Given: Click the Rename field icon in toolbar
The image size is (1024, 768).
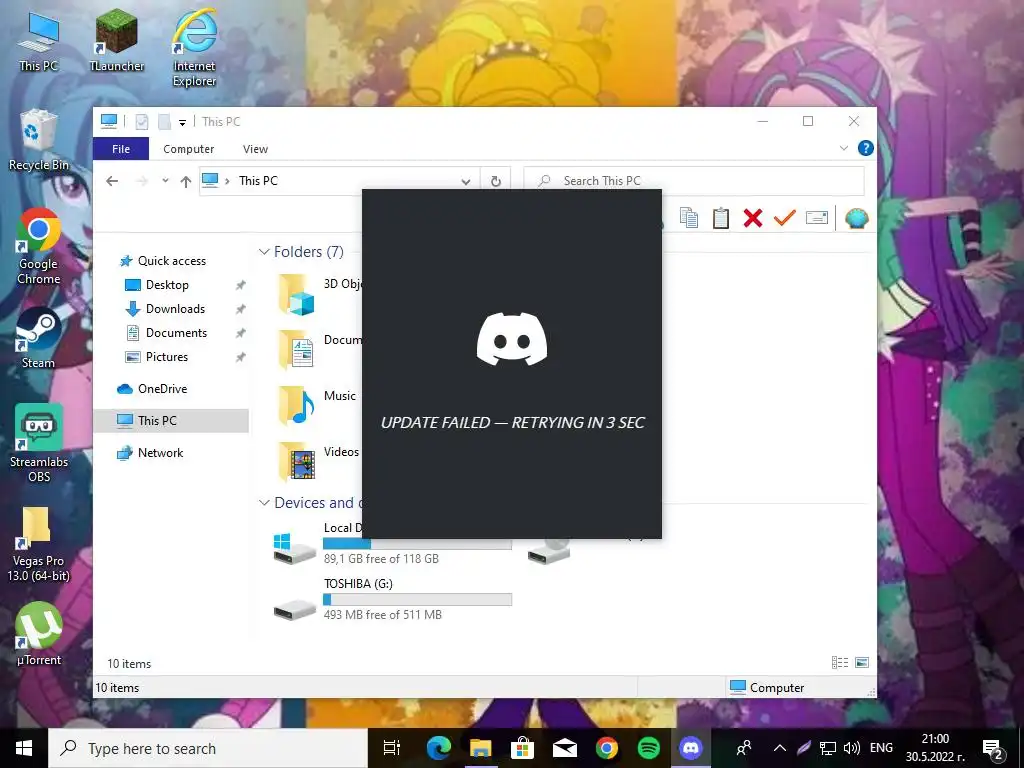Looking at the screenshot, I should (816, 217).
